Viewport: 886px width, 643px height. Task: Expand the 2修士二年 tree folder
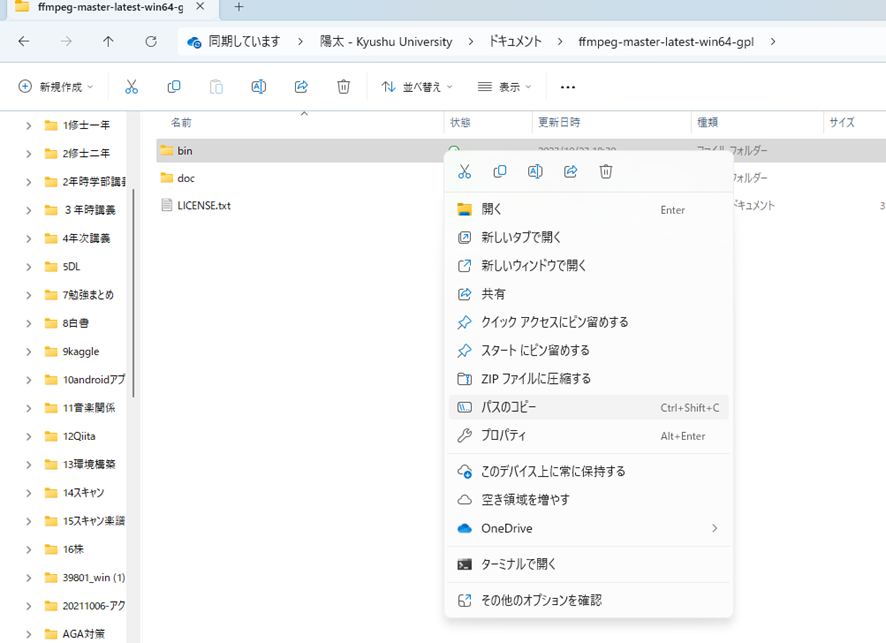pyautogui.click(x=28, y=154)
